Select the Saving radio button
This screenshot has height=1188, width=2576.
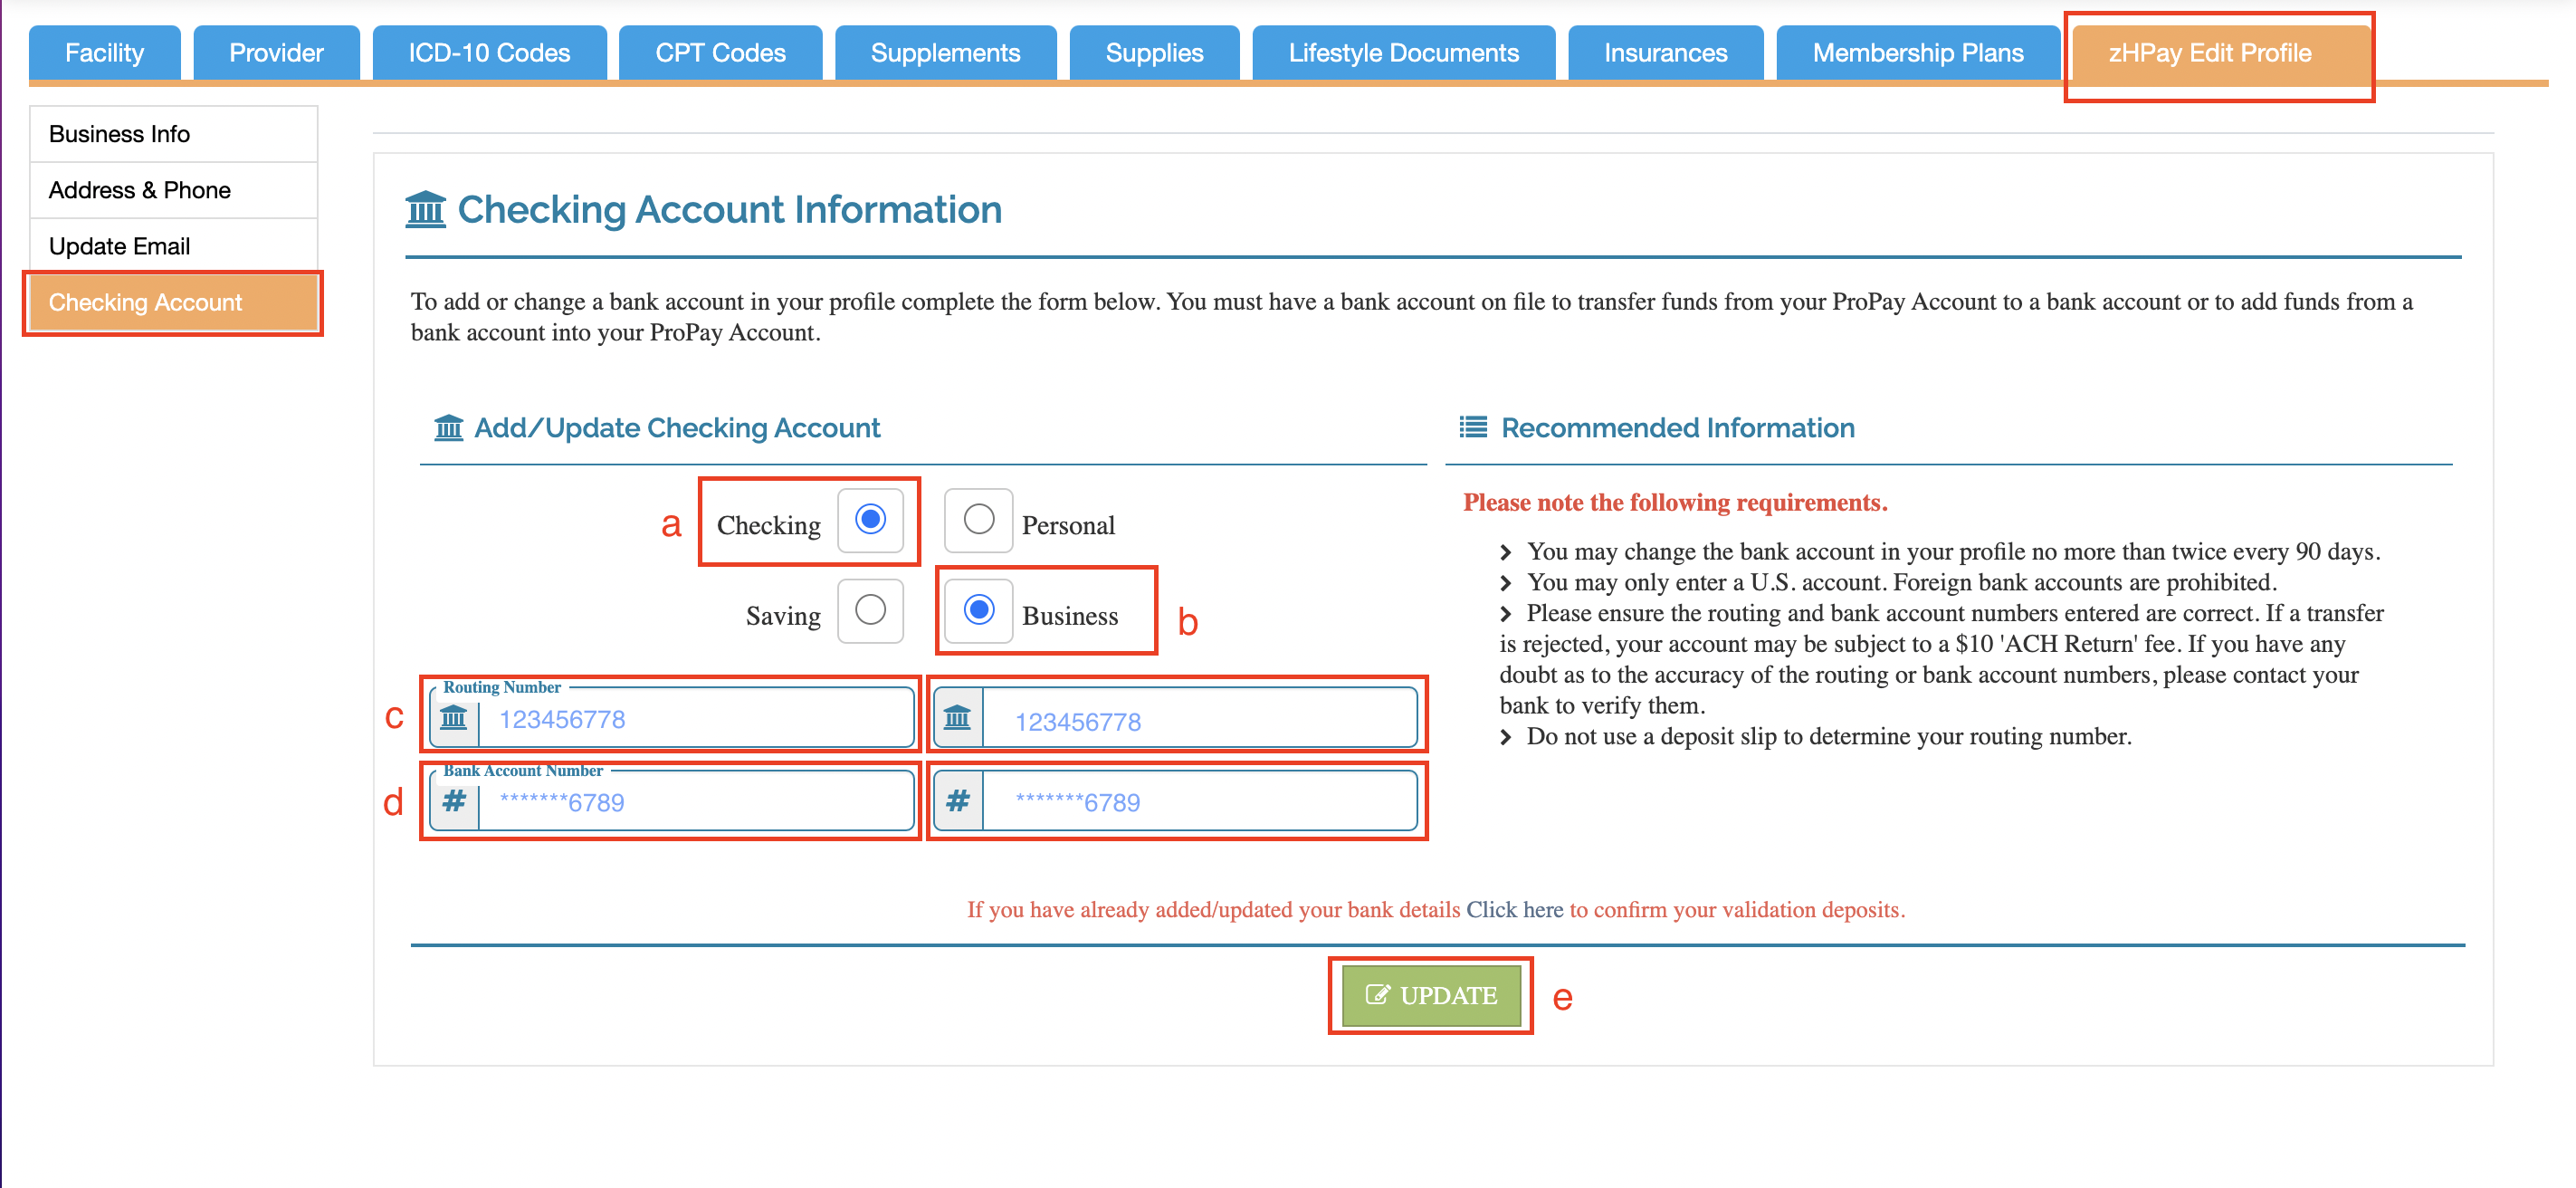pos(870,610)
